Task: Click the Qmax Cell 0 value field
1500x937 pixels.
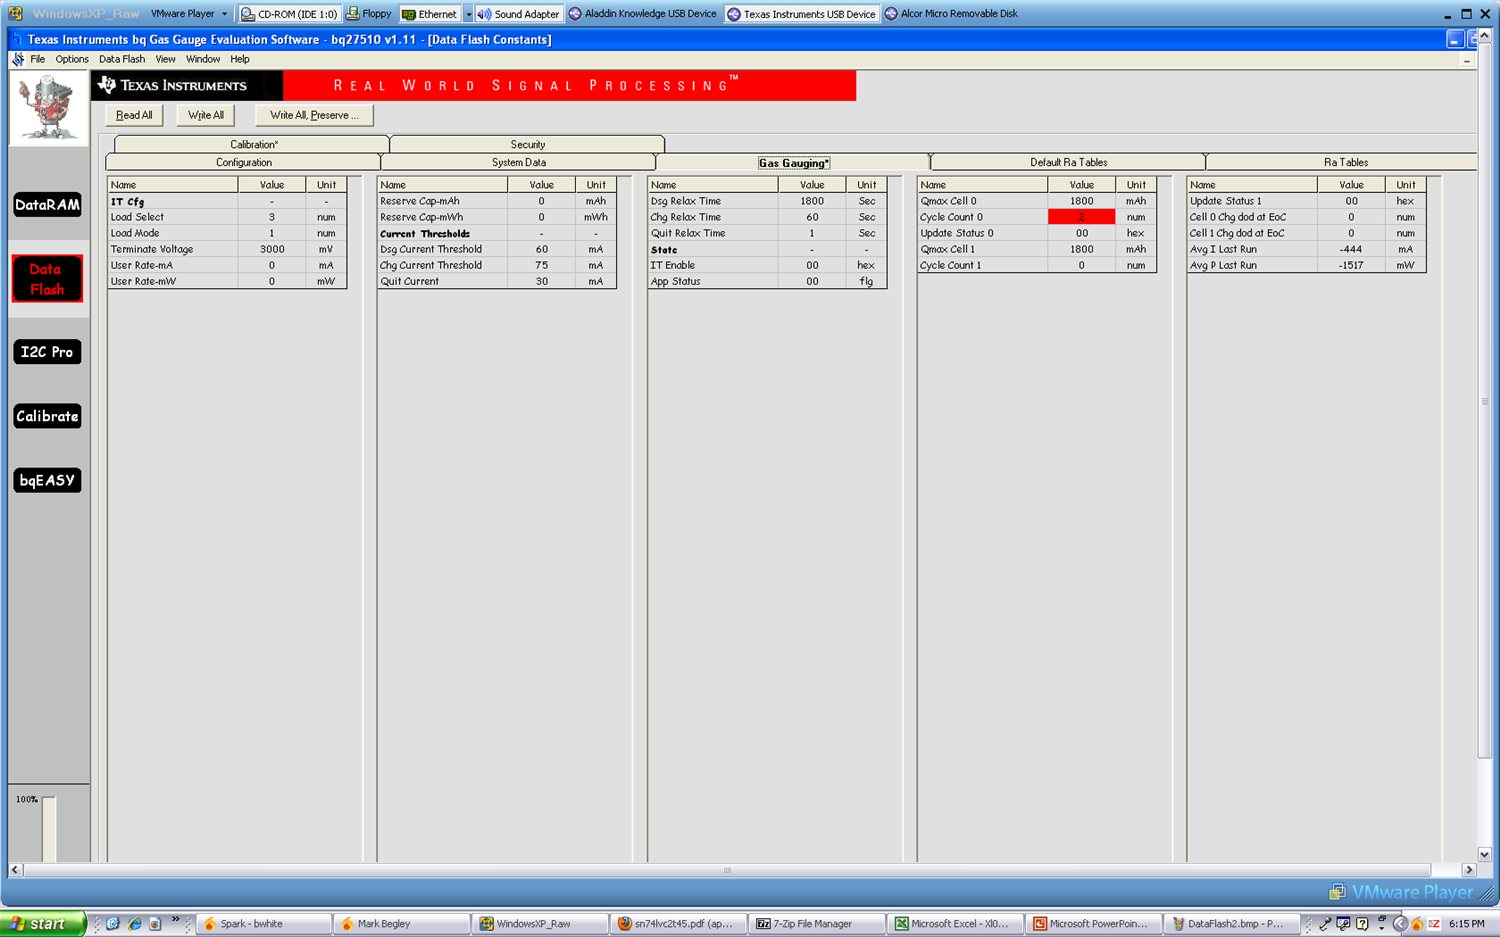Action: 1081,201
